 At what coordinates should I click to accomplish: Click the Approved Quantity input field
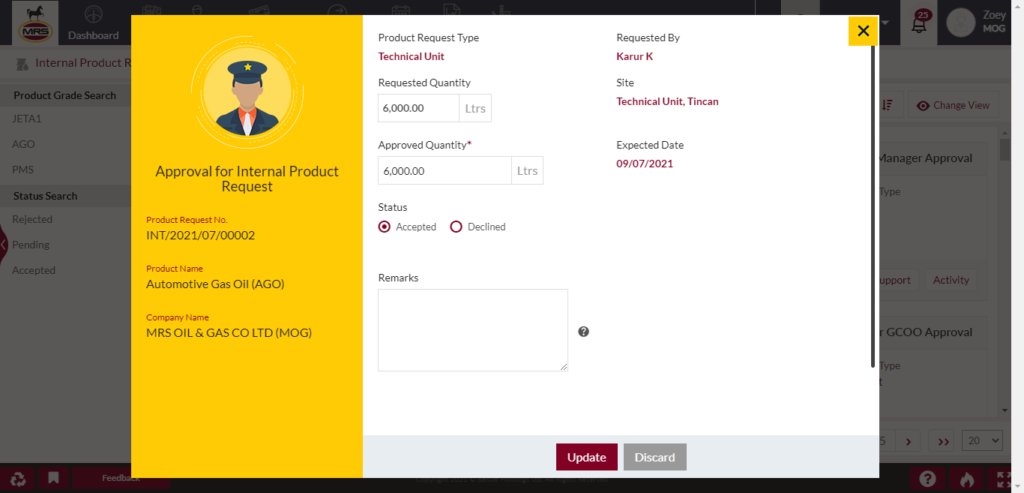coord(445,170)
